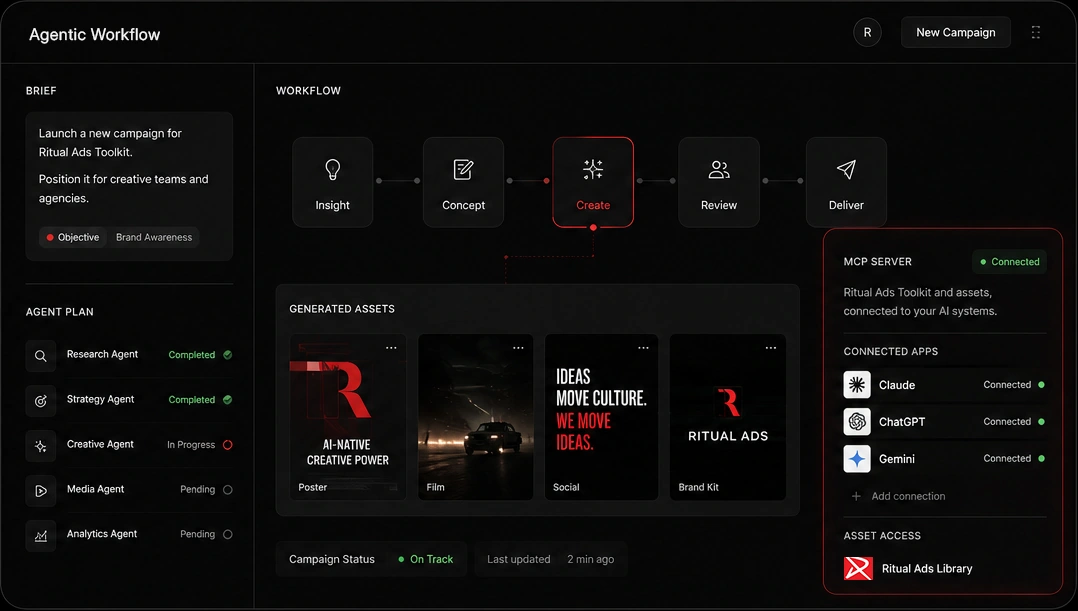This screenshot has width=1078, height=611.
Task: Click the Media Agent play icon
Action: tap(41, 491)
